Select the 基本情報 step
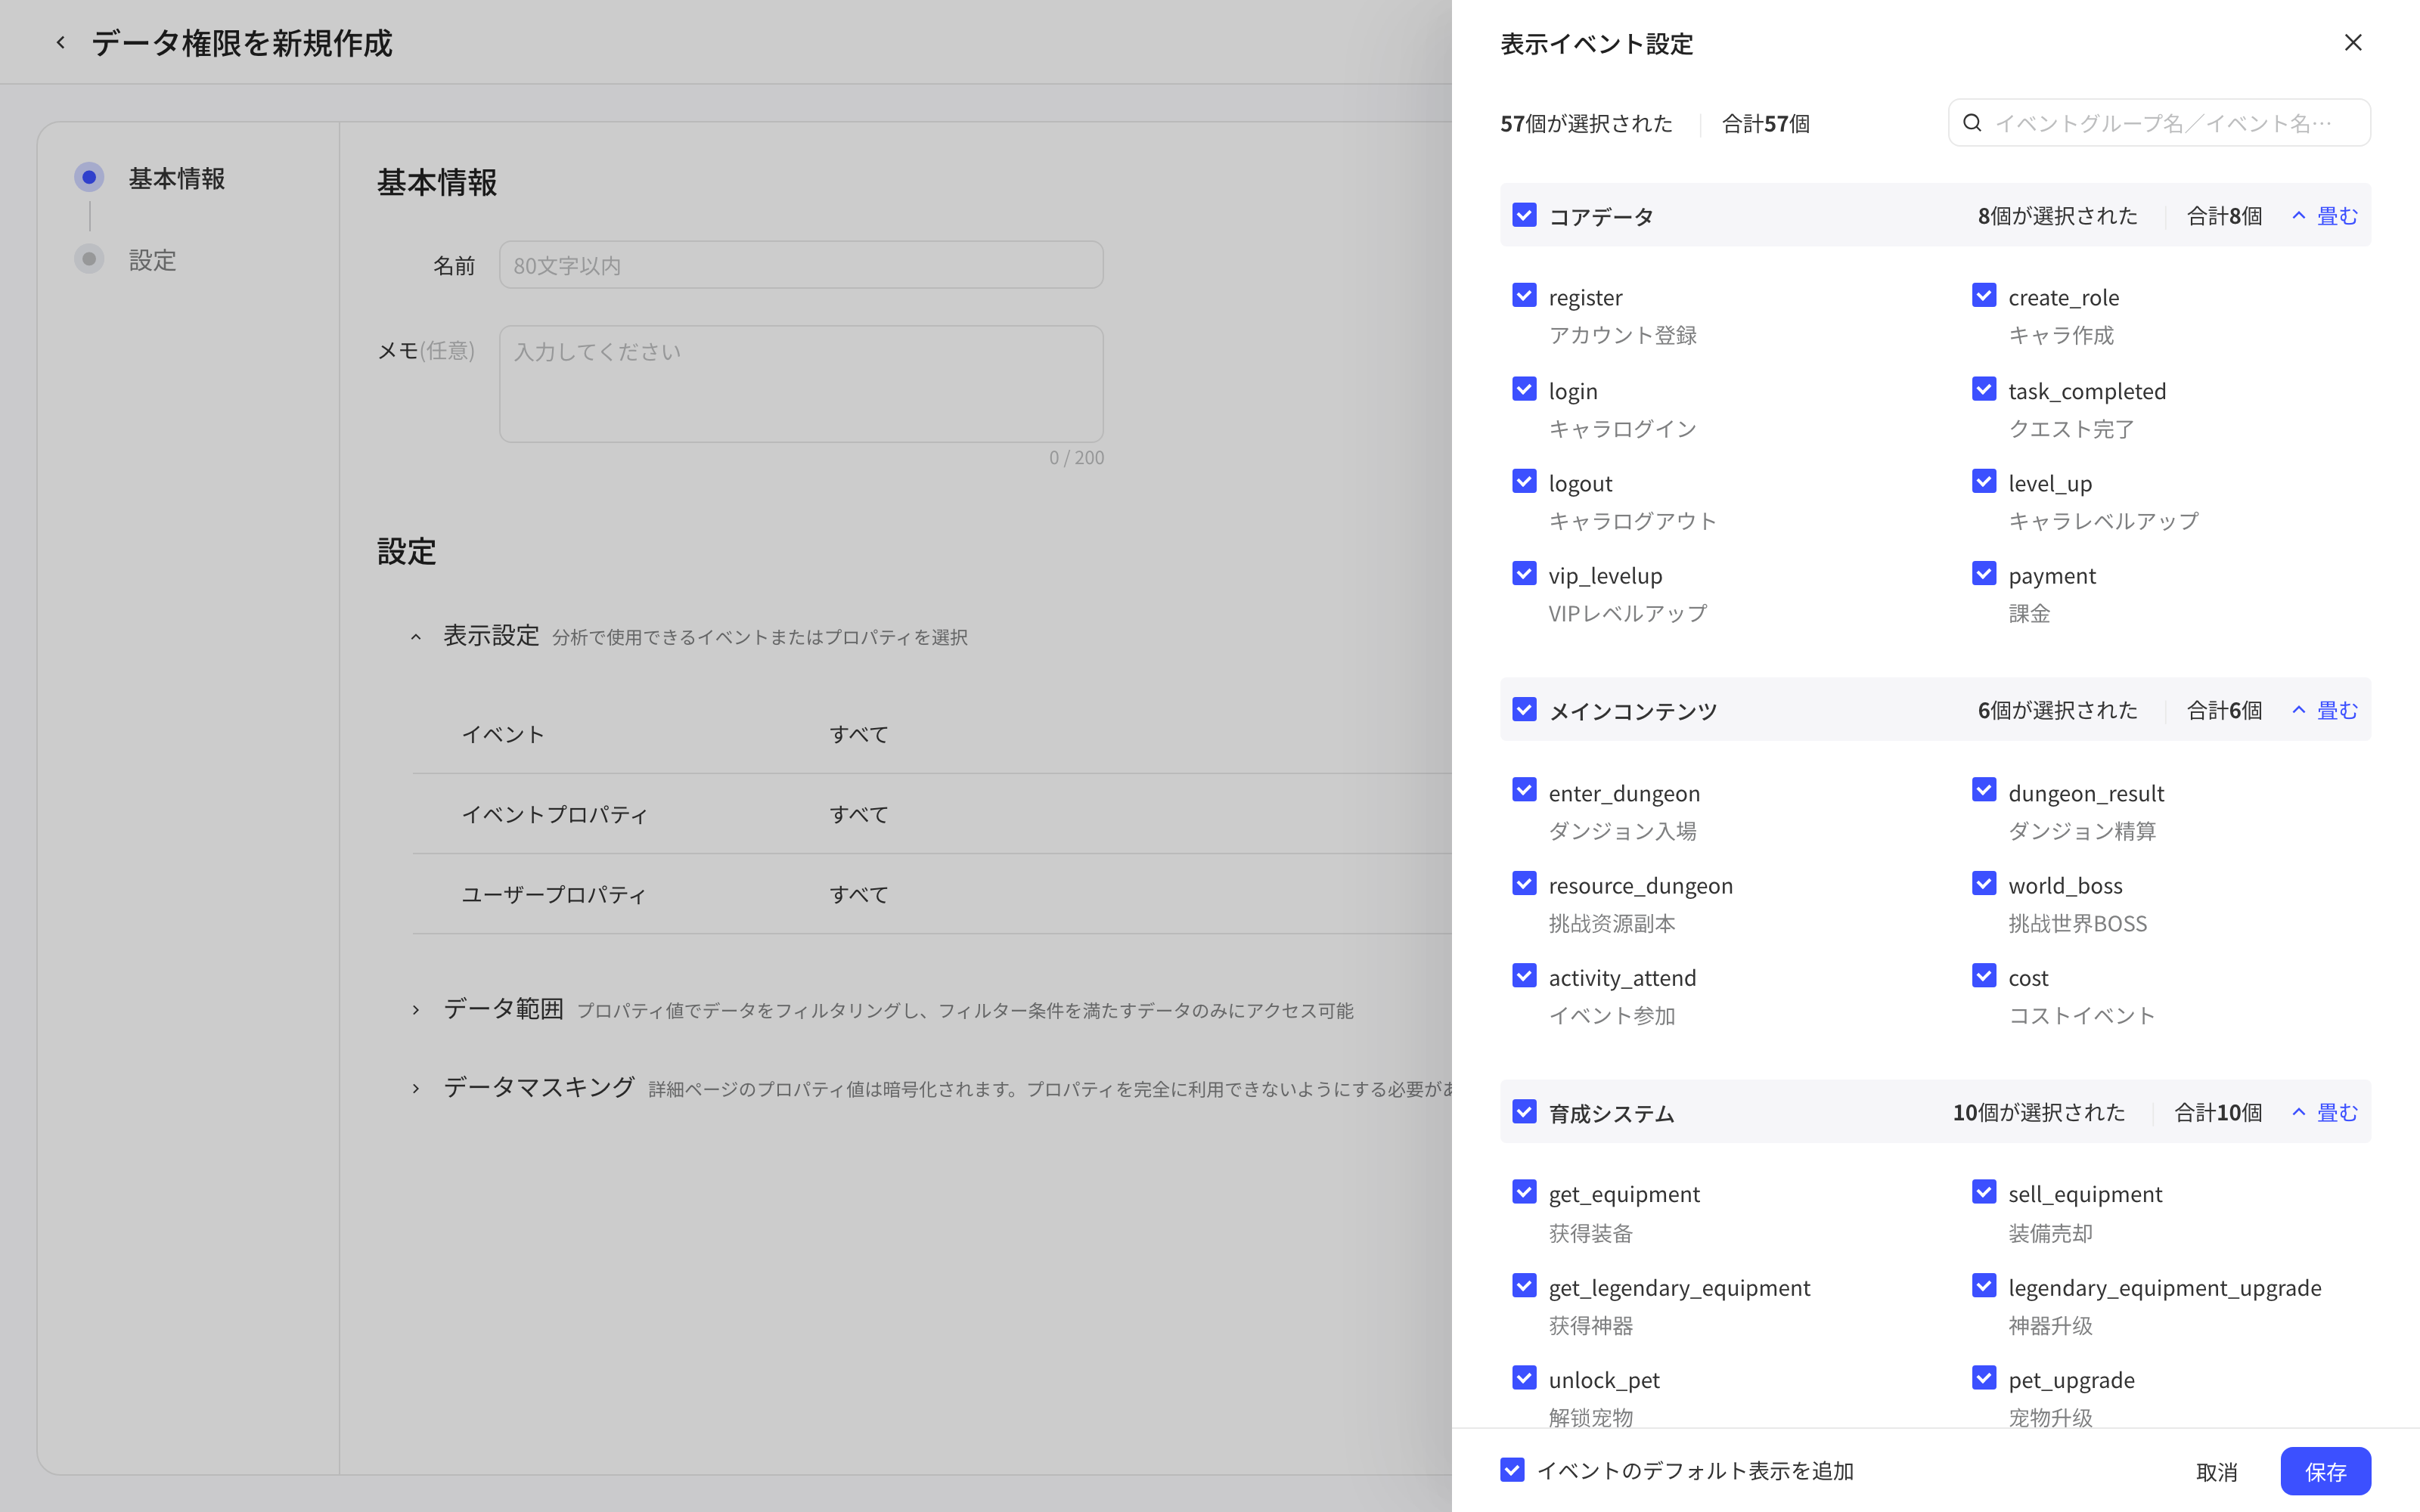Screen dimensions: 2420x1512 (x=150, y=178)
